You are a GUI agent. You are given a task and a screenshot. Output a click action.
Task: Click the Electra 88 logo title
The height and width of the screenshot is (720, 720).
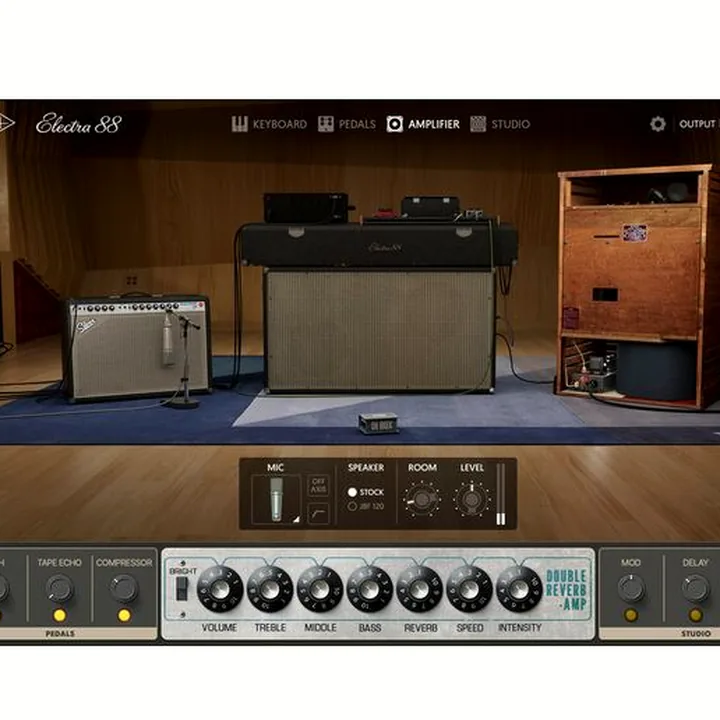[79, 124]
